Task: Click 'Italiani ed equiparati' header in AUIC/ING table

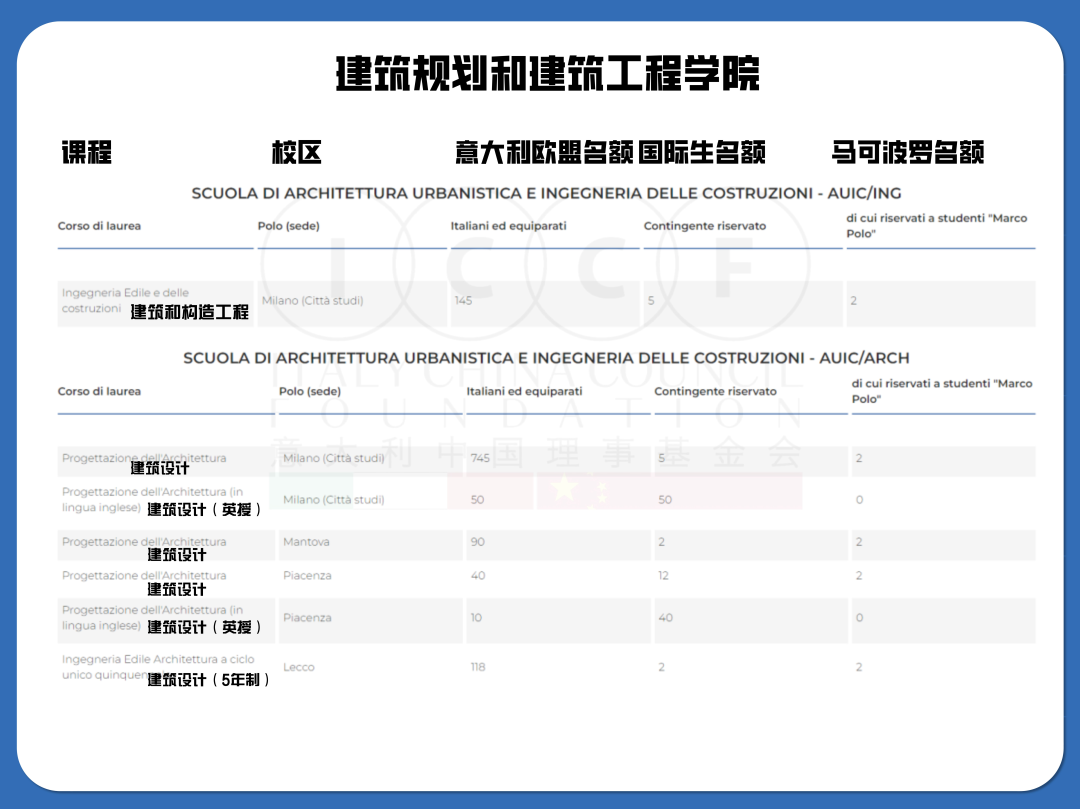Action: click(x=508, y=226)
